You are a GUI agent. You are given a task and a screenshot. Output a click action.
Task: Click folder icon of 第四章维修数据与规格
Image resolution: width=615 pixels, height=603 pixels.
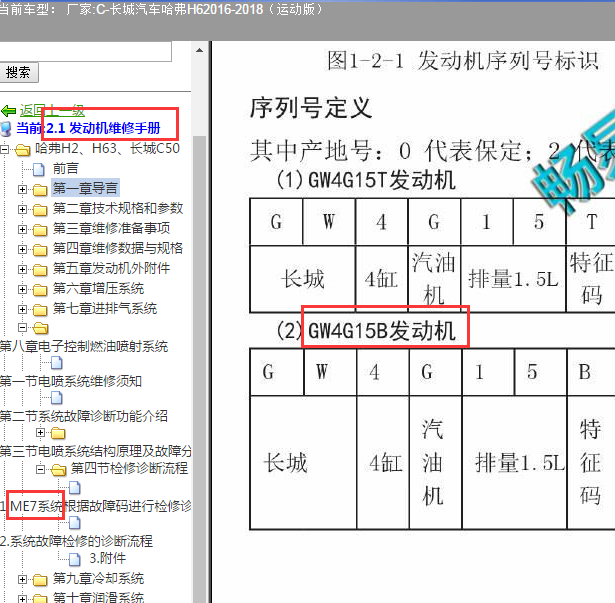(40, 250)
